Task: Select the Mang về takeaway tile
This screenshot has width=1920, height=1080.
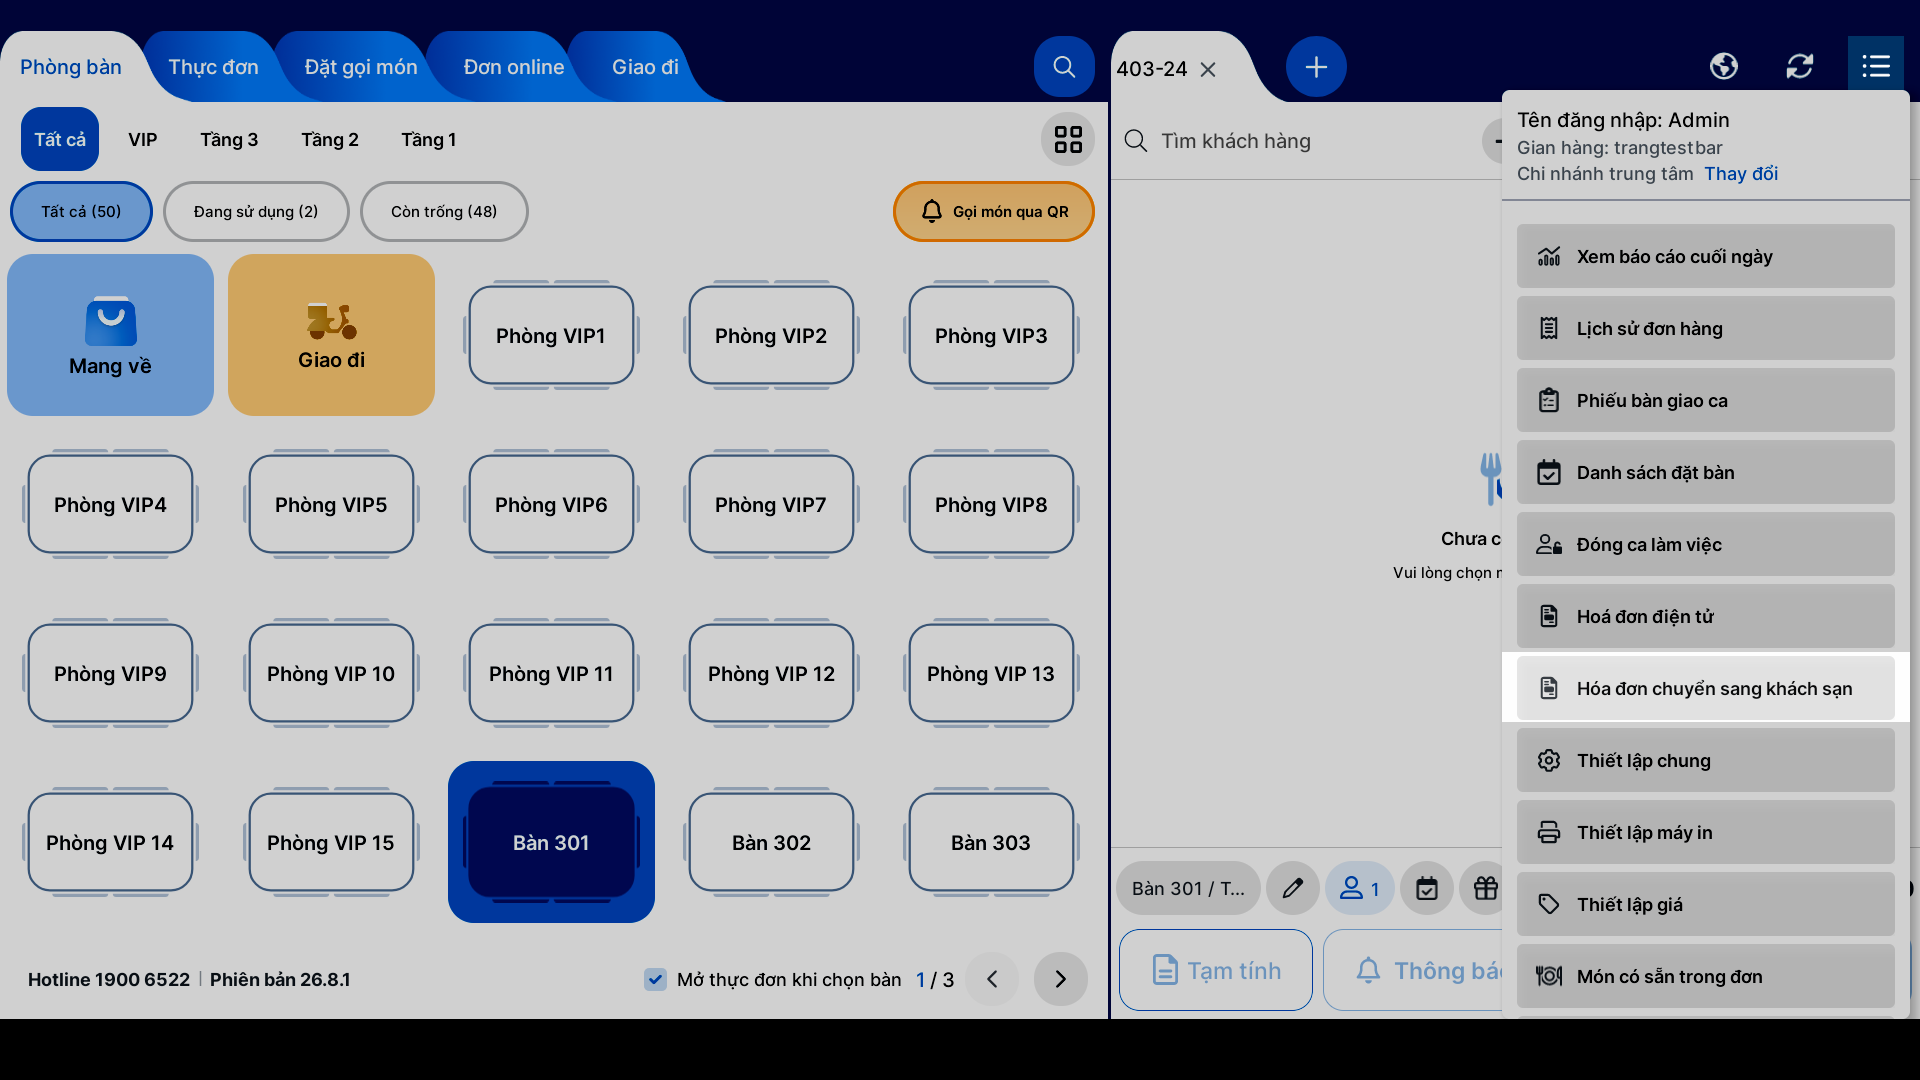Action: 110,335
